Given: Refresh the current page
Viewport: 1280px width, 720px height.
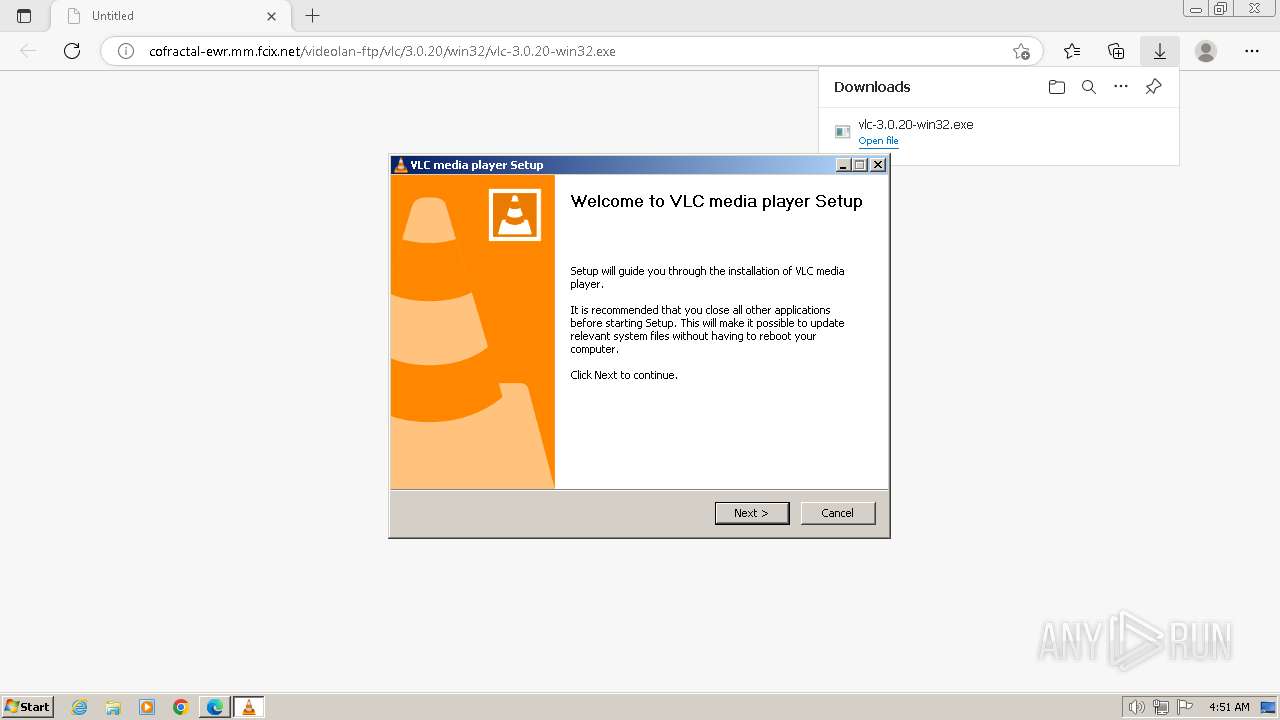Looking at the screenshot, I should coord(72,51).
